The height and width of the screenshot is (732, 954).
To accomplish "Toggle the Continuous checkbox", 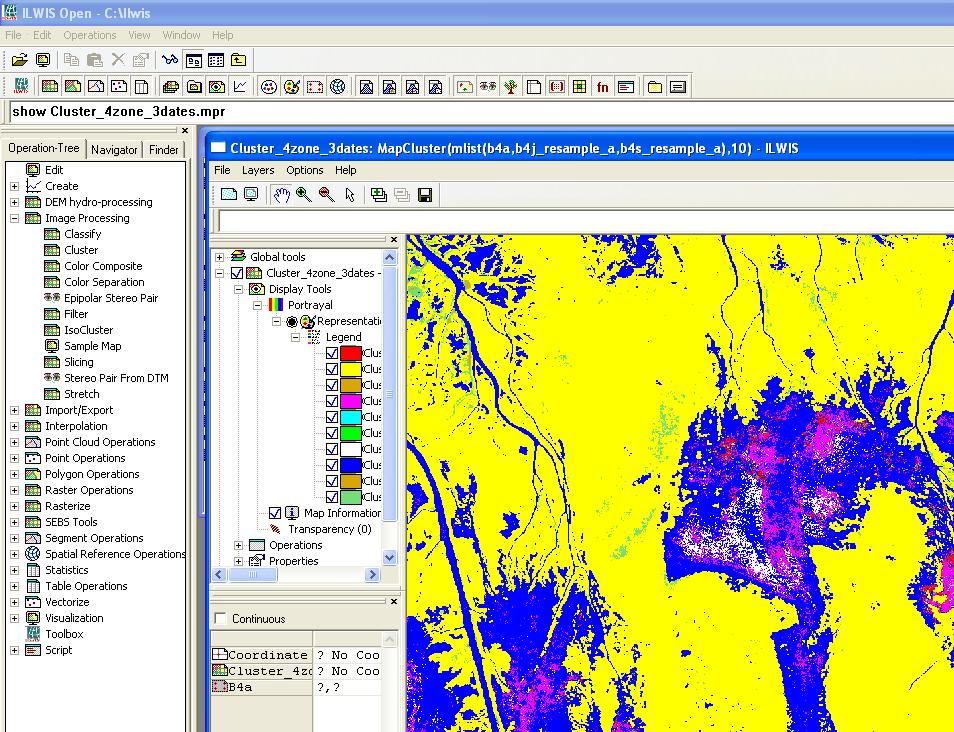I will (x=221, y=619).
